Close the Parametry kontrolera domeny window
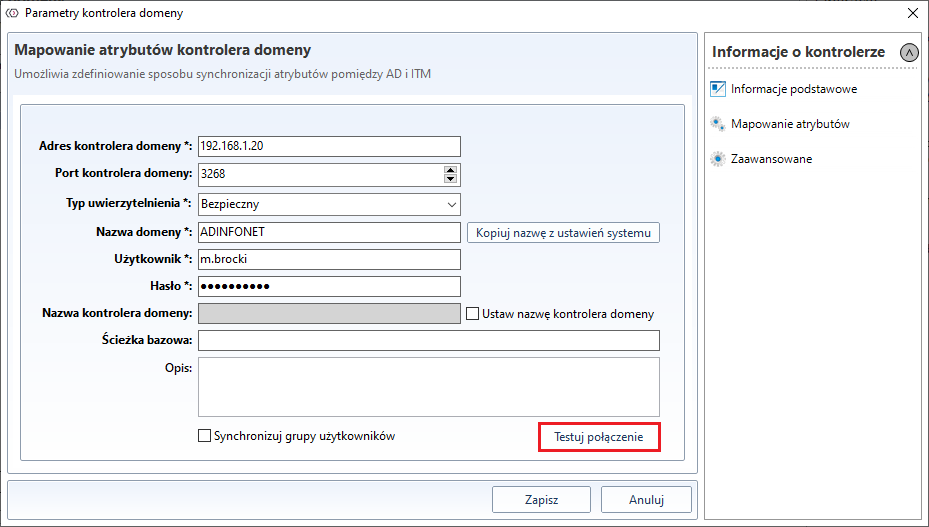This screenshot has height=527, width=929. 911,13
